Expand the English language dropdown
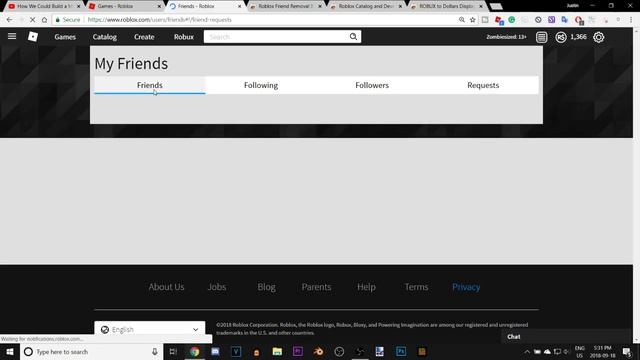 pos(150,329)
